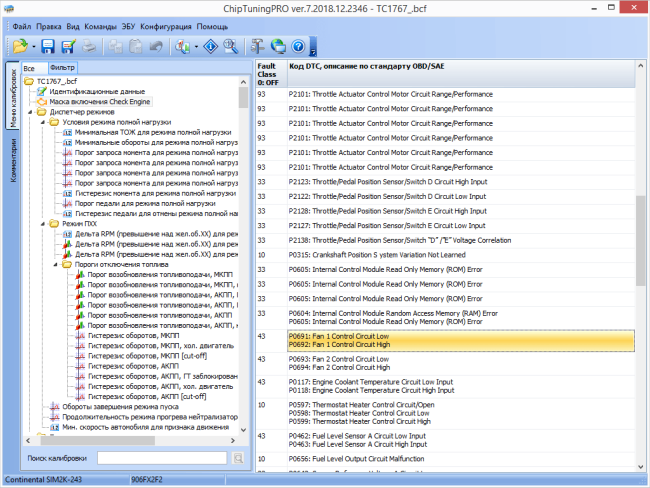Select the TC1767_.bcf root tree node
This screenshot has height=488, width=650.
pyautogui.click(x=56, y=81)
